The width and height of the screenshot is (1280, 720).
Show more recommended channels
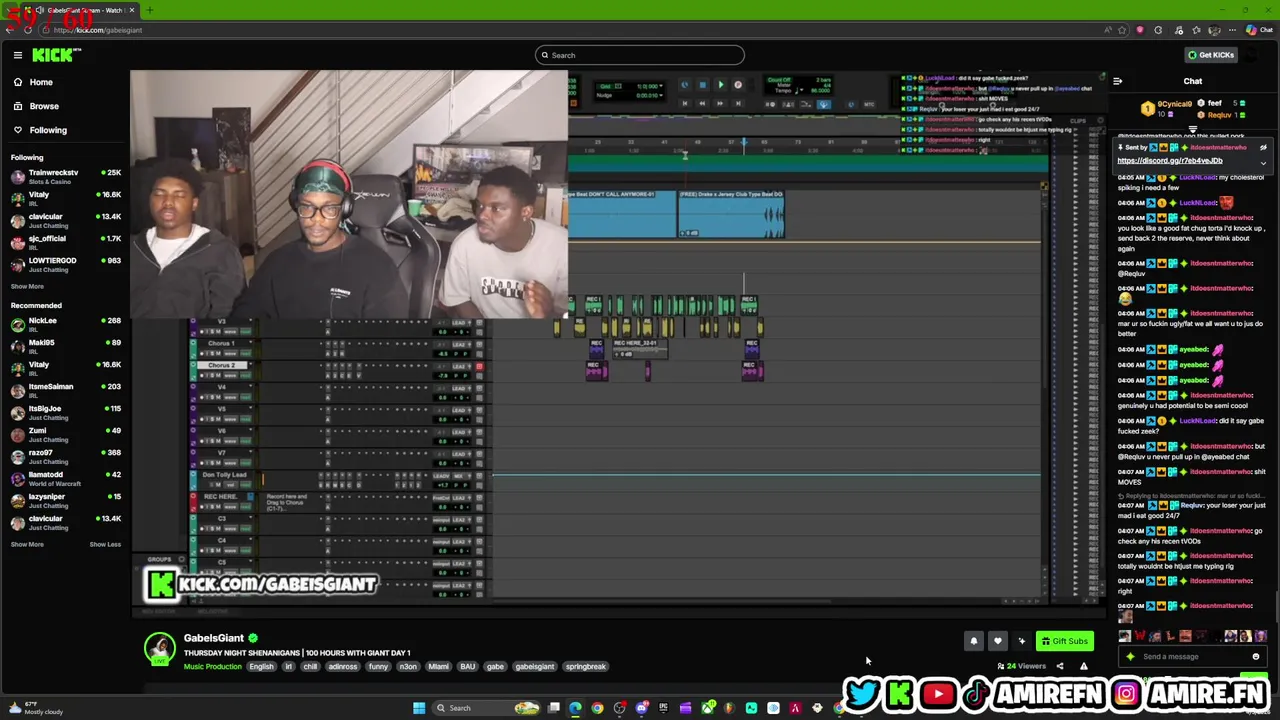(27, 544)
